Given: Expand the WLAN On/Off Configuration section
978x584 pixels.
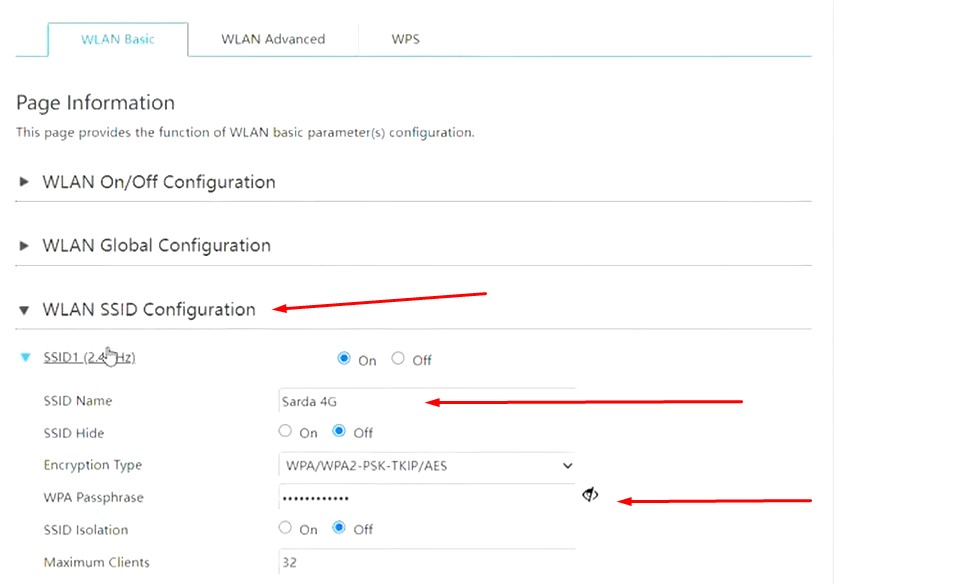Looking at the screenshot, I should click(25, 182).
